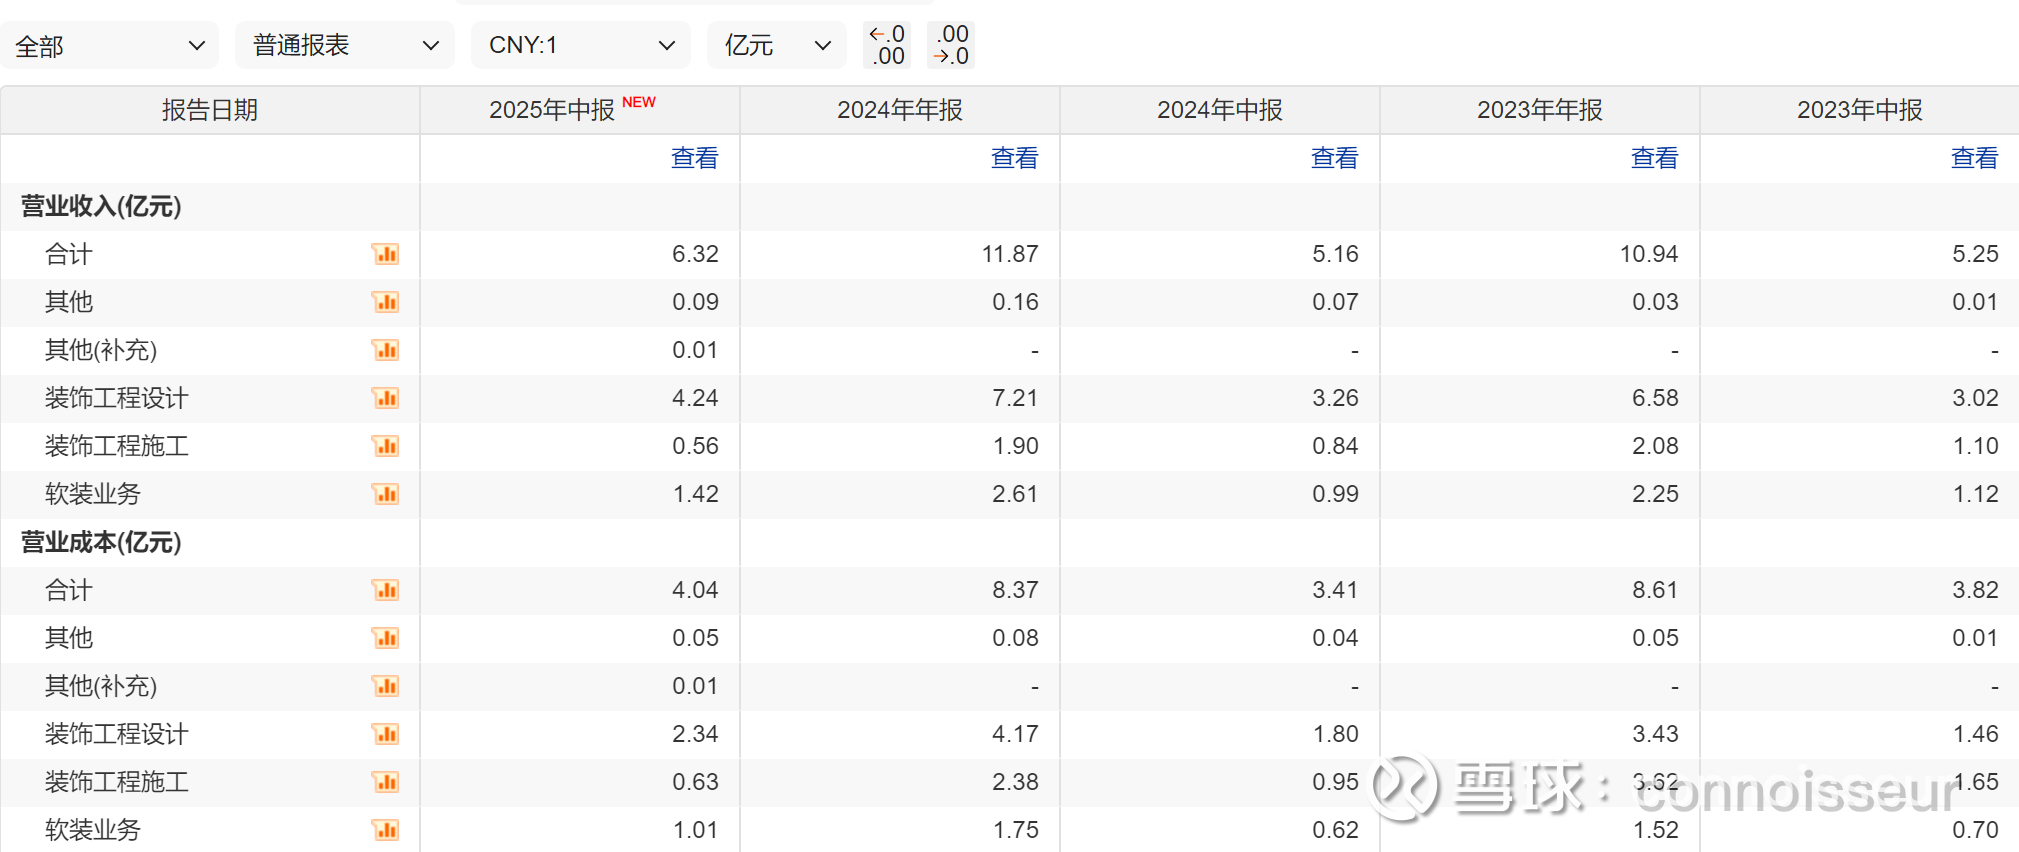2019x852 pixels.
Task: Click 查看 link under 2023年年报
Action: coord(1654,158)
